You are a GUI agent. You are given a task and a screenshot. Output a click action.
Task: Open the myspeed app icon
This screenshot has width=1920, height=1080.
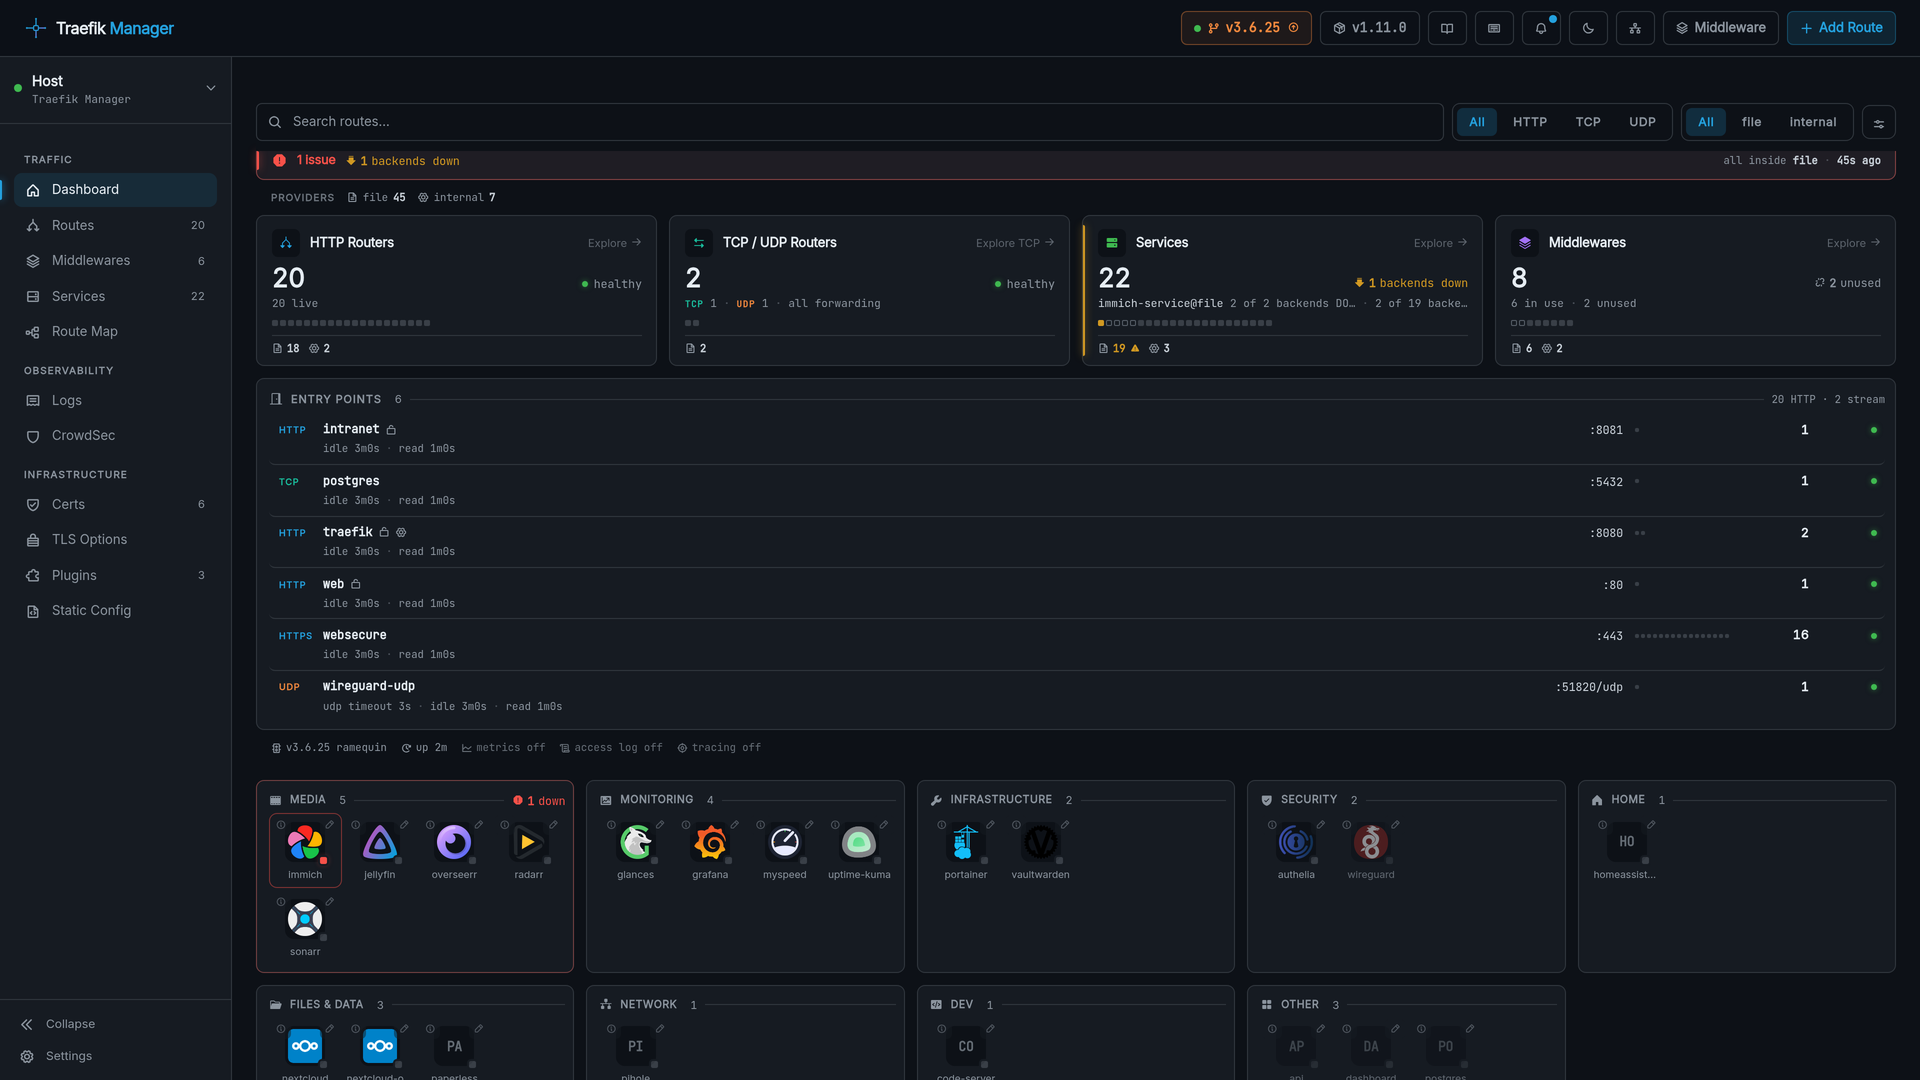(785, 843)
